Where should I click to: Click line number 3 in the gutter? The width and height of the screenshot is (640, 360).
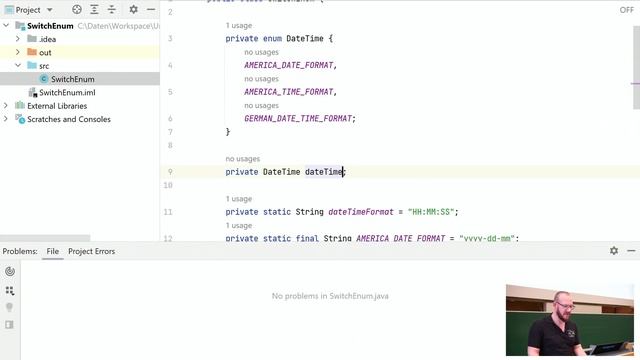170,38
